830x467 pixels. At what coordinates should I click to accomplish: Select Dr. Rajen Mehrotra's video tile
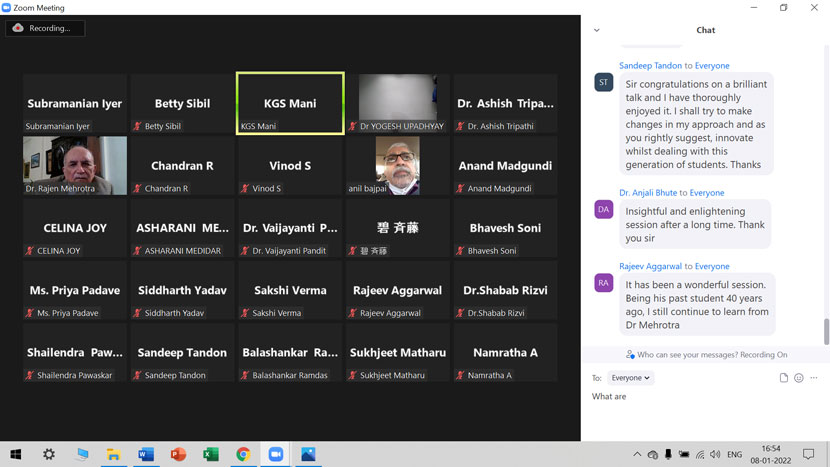(x=75, y=165)
